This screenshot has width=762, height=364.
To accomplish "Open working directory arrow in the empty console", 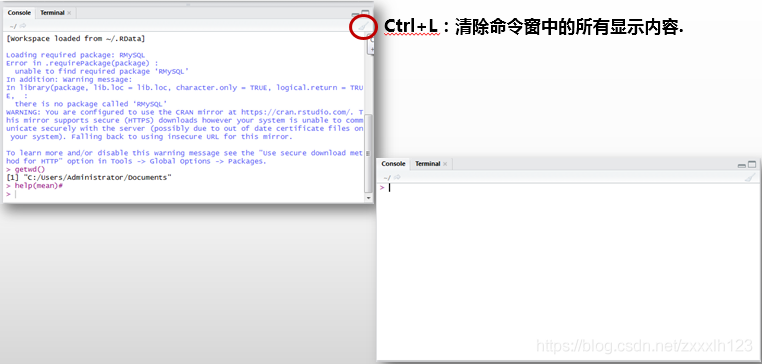I will (397, 177).
